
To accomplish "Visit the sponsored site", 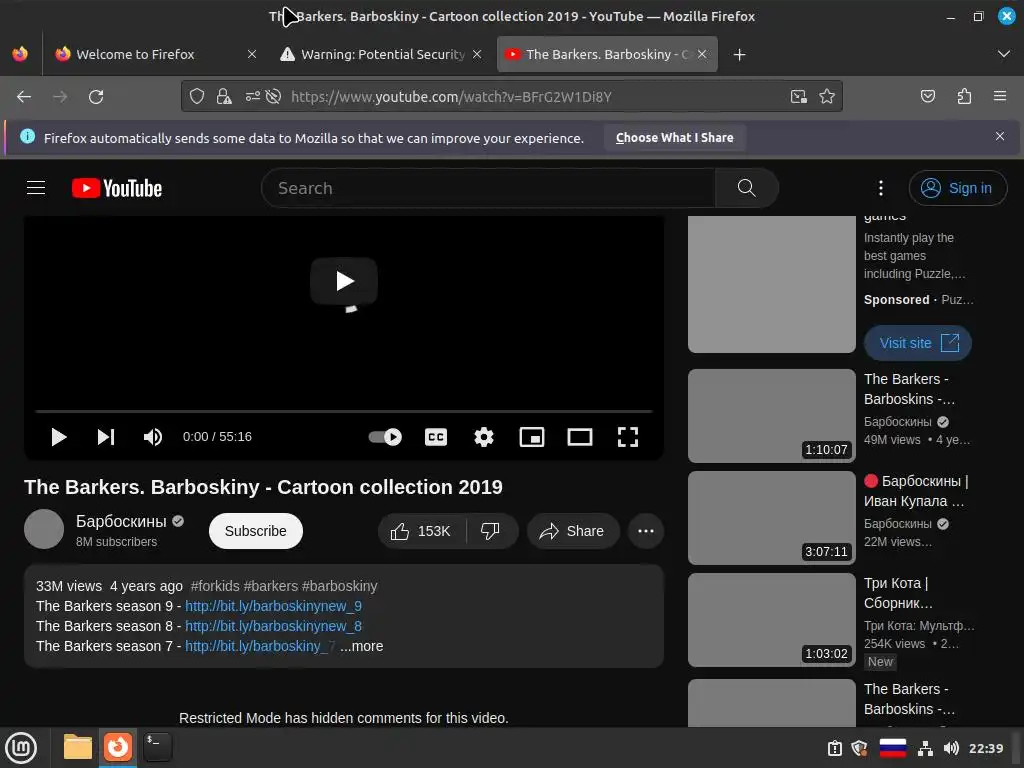I will coord(918,343).
